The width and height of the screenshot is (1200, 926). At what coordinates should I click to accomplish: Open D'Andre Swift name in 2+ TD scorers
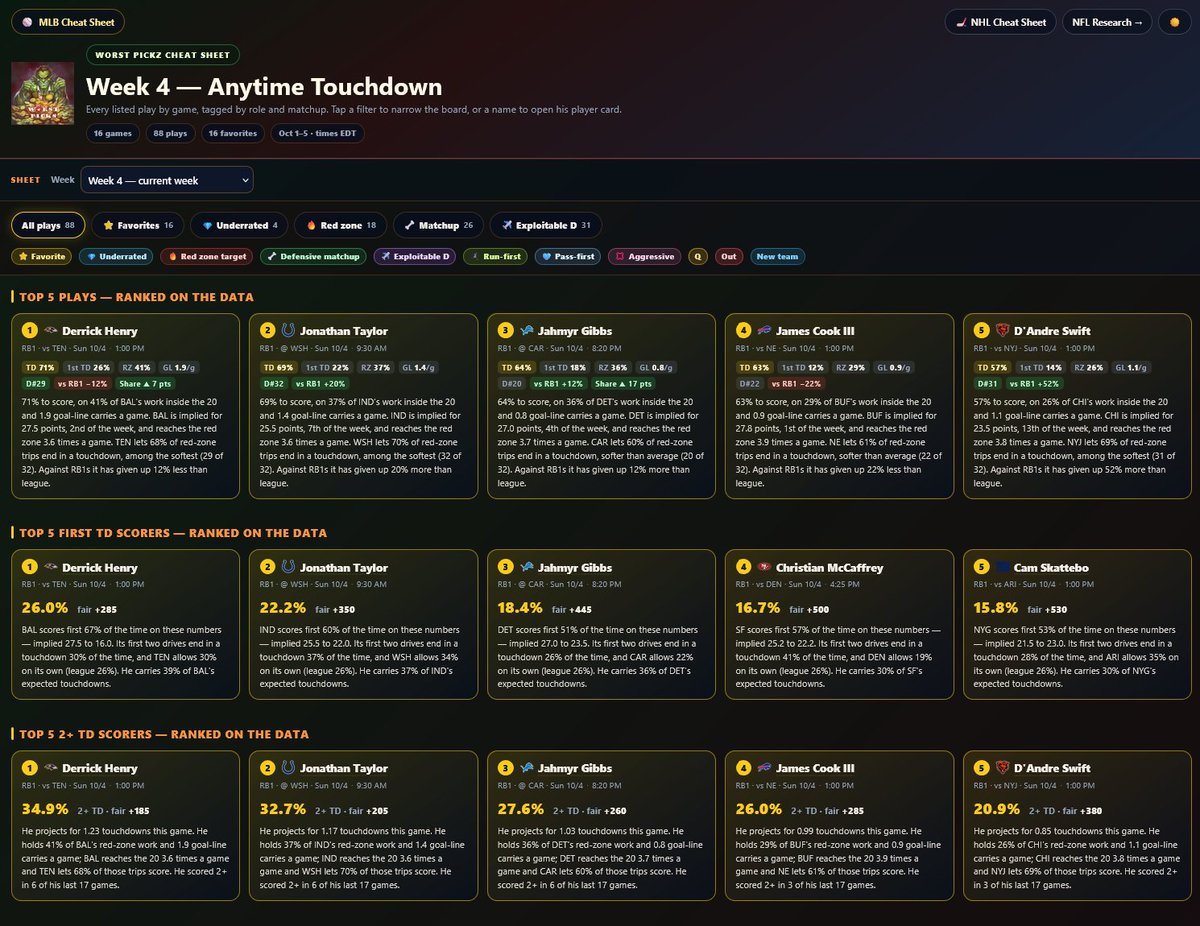(1054, 768)
